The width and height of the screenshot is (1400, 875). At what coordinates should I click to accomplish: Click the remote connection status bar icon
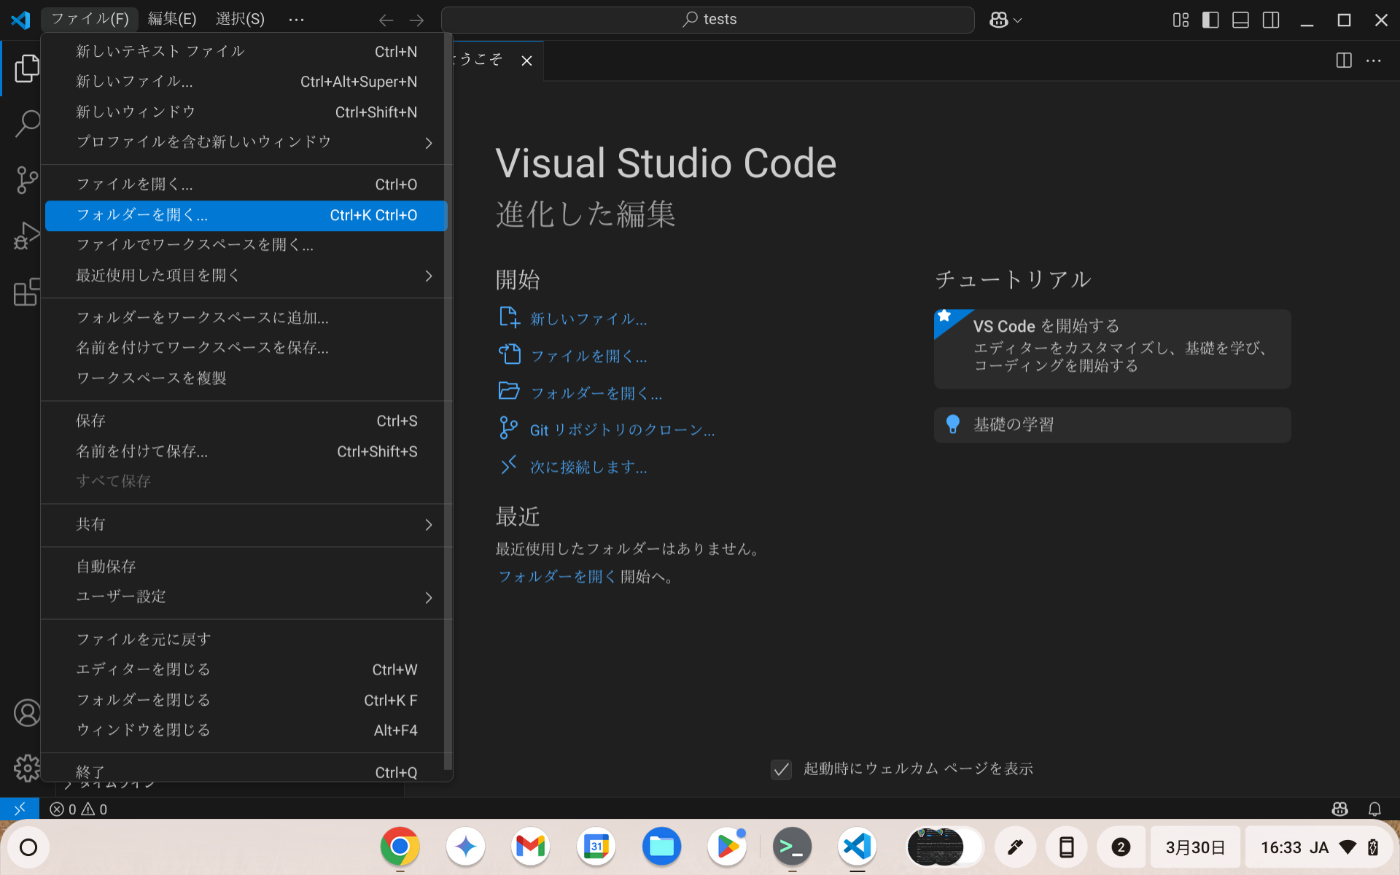click(x=19, y=809)
